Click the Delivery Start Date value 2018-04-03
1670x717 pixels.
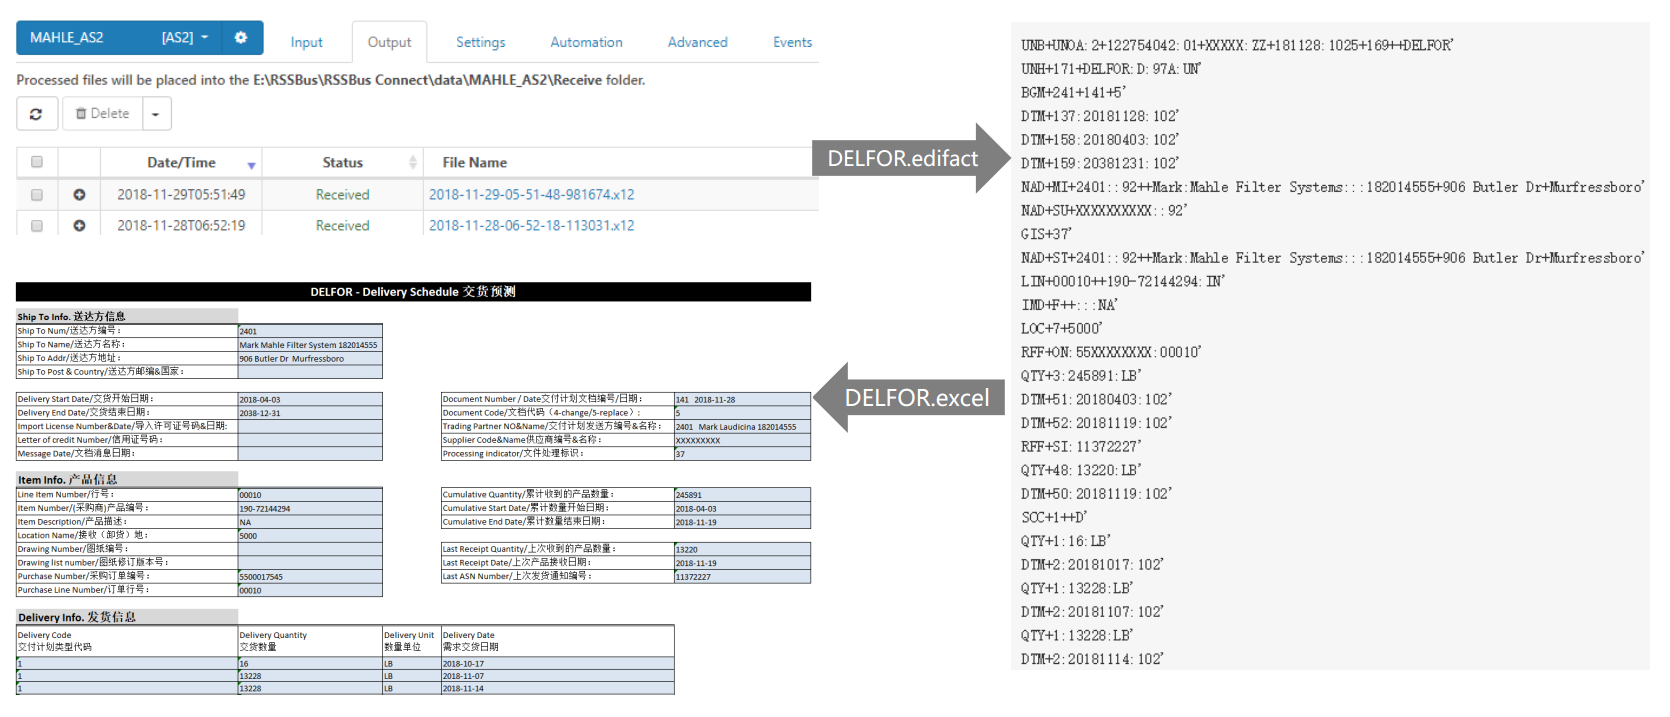[310, 399]
